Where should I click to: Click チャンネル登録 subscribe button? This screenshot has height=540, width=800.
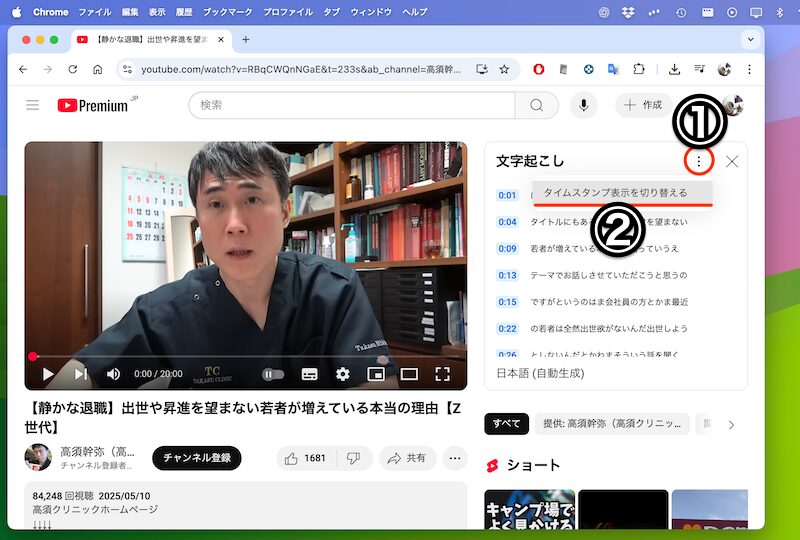click(x=197, y=458)
